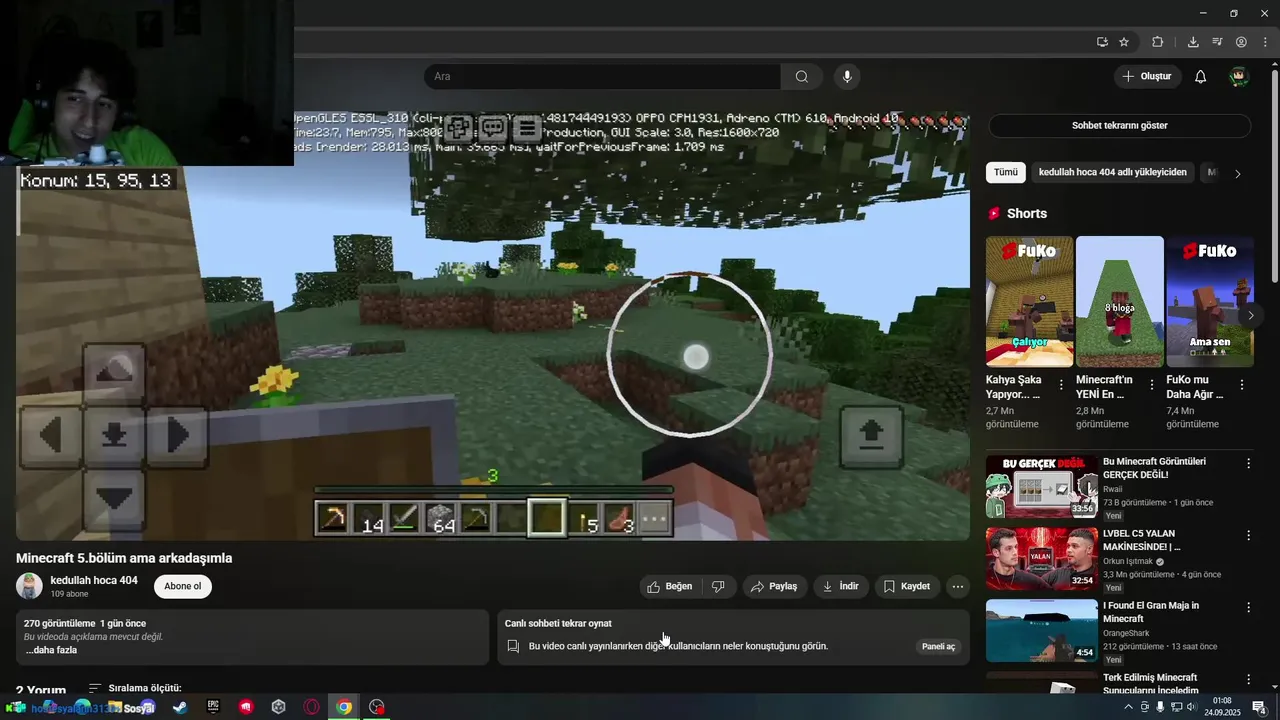
Task: Open the Sıralama ölçütü sort menu
Action: tap(135, 689)
